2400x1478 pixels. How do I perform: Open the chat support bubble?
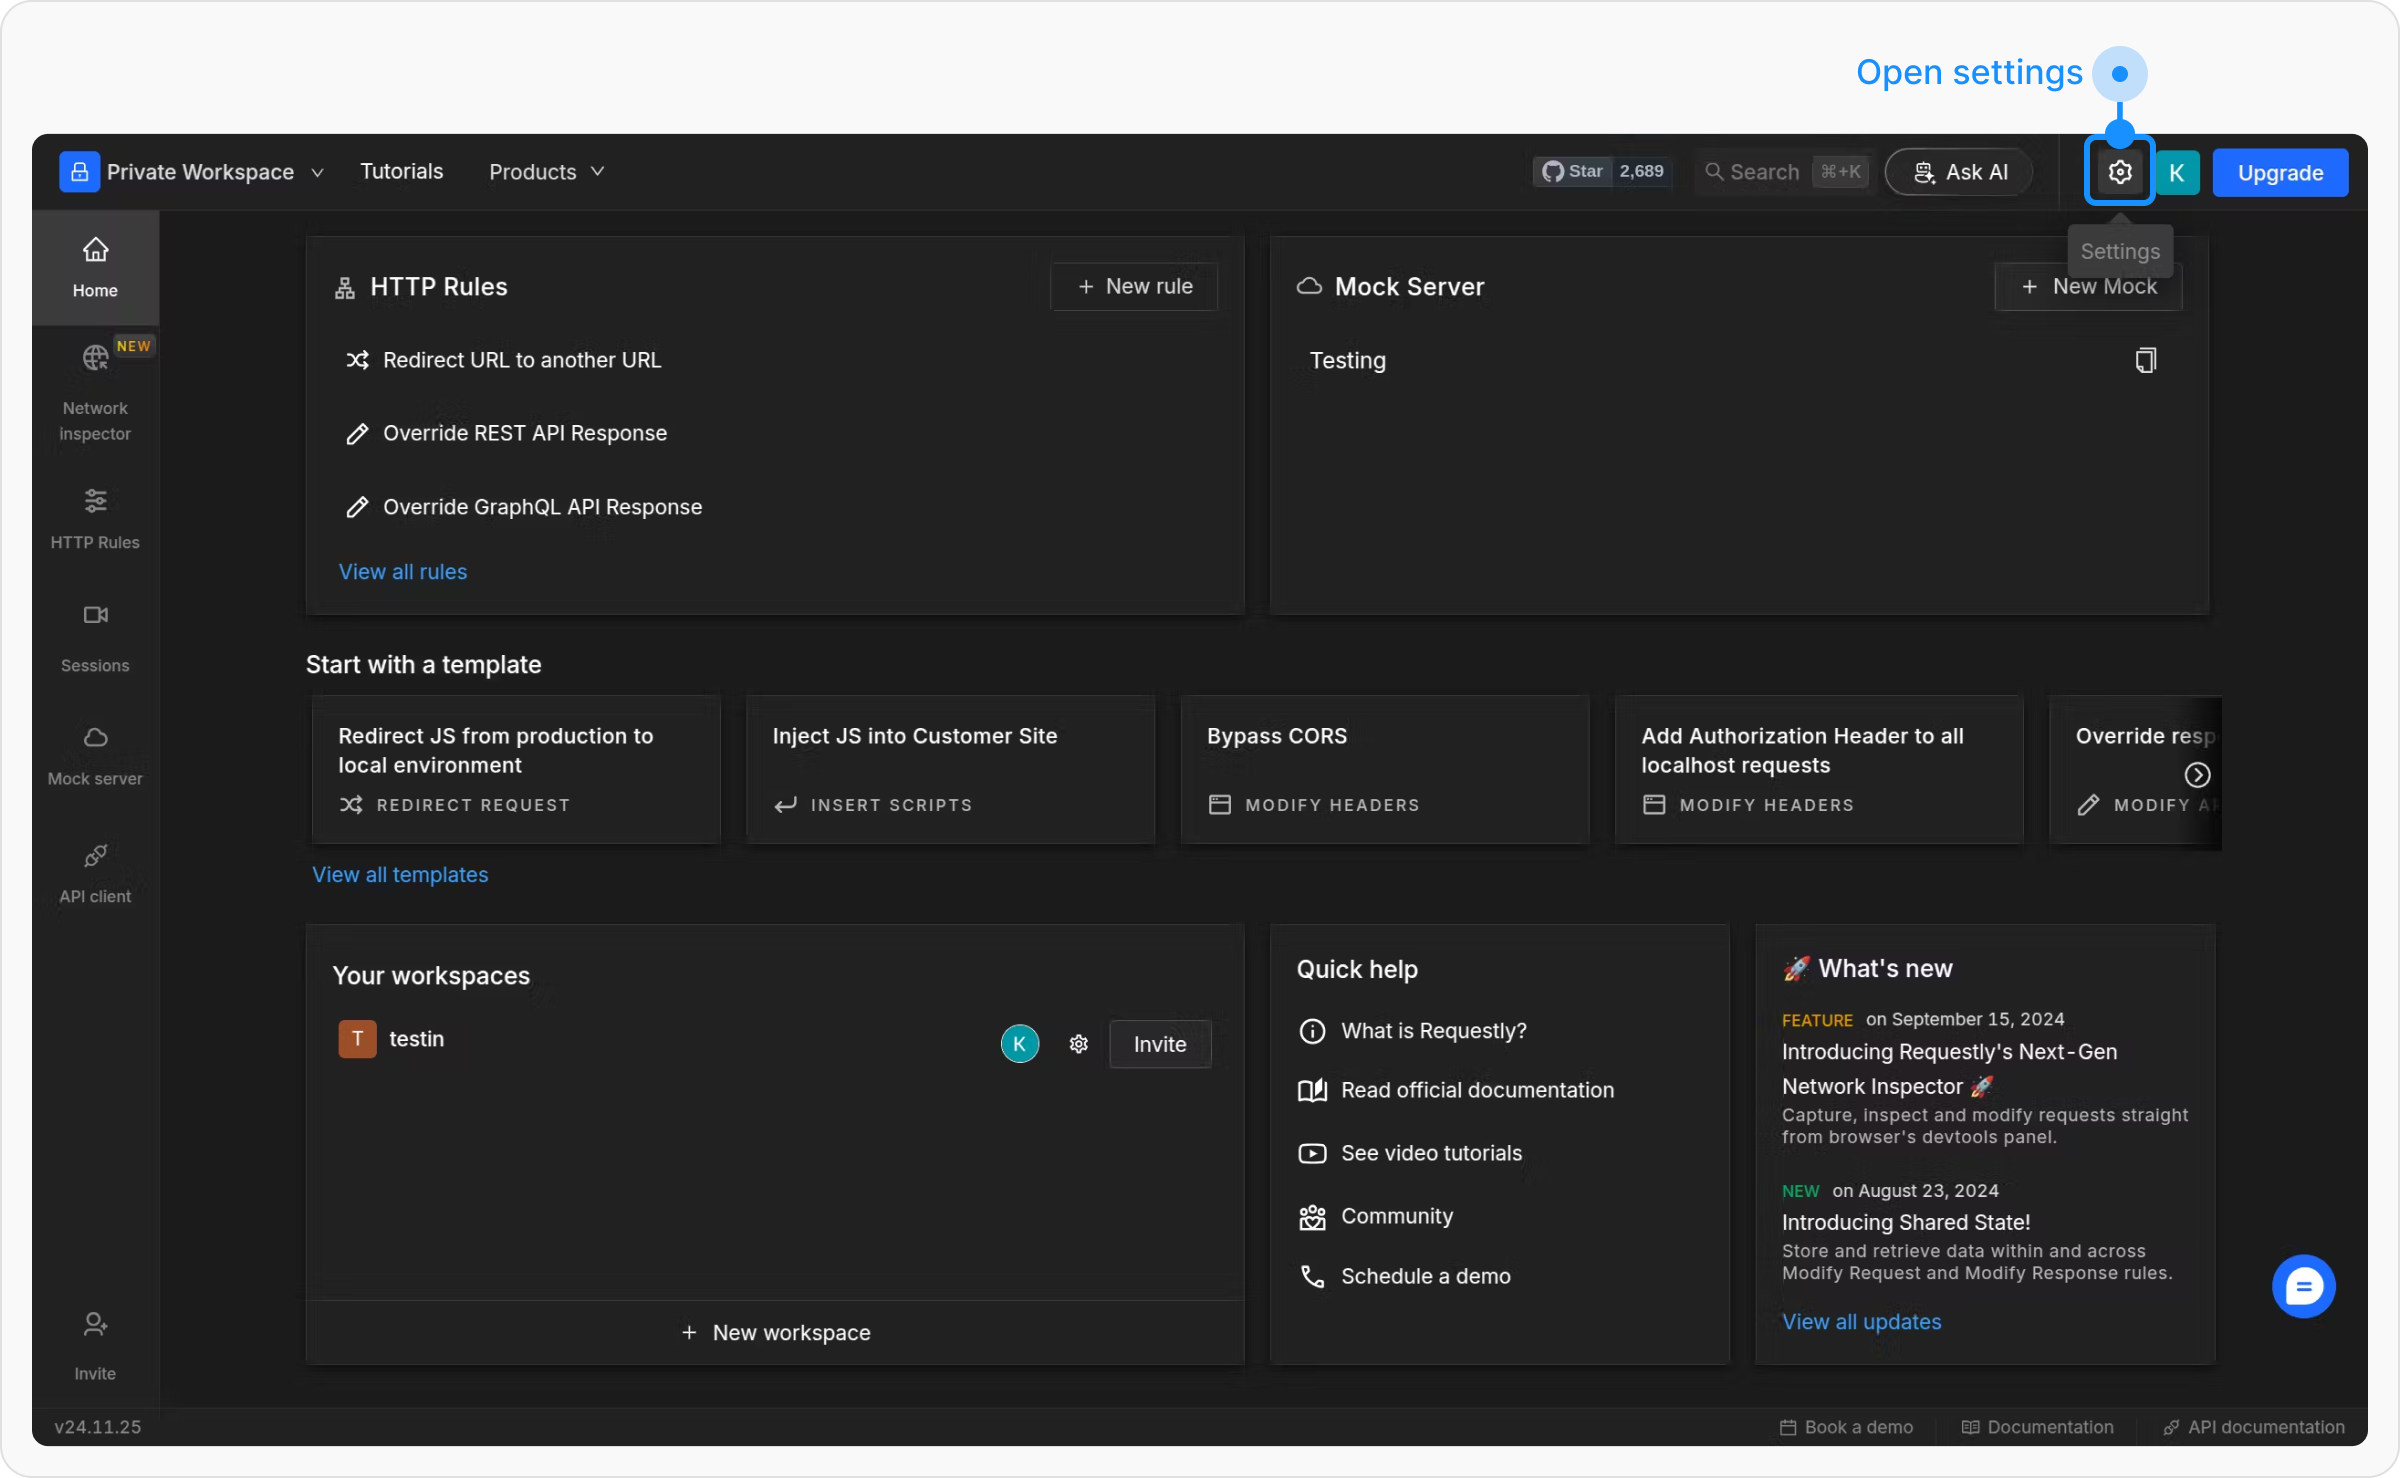click(2303, 1286)
